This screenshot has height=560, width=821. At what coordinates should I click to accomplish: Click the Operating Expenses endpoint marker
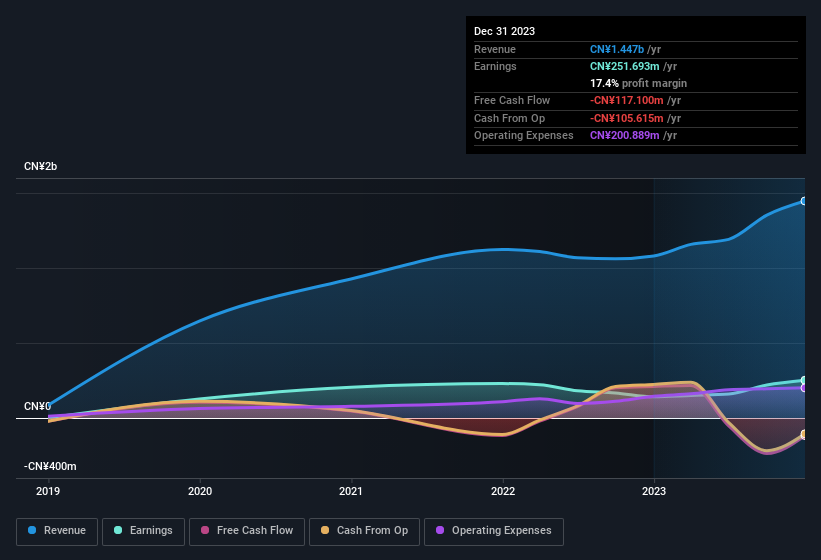[804, 388]
